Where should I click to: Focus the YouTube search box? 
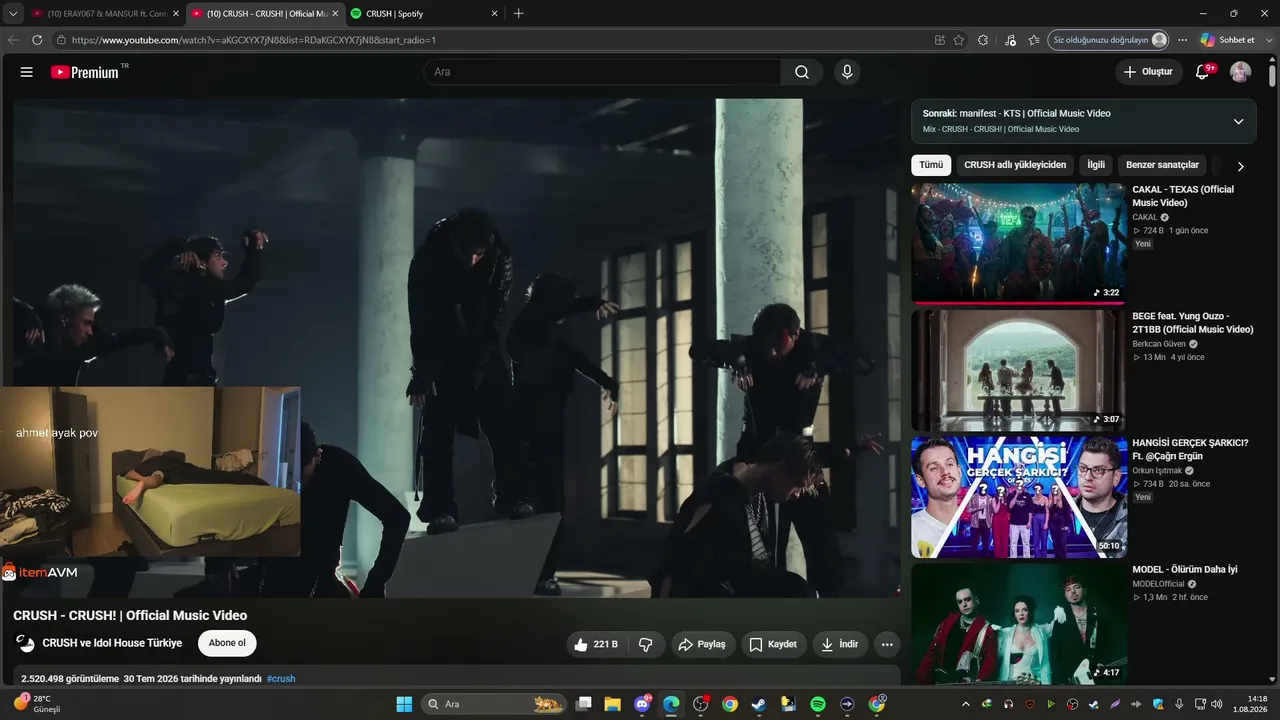point(602,72)
